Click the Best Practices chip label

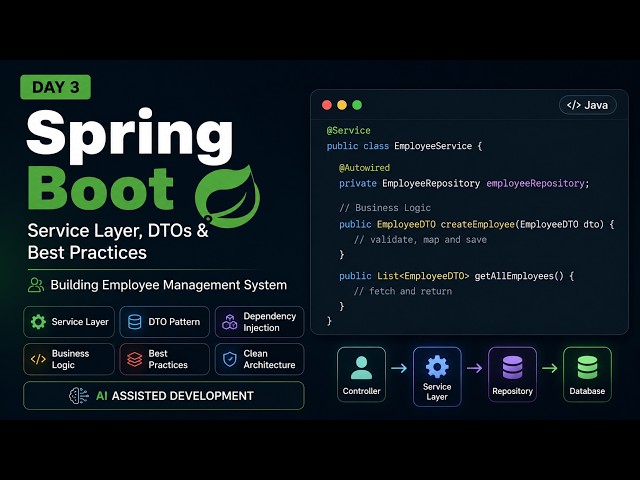168,359
